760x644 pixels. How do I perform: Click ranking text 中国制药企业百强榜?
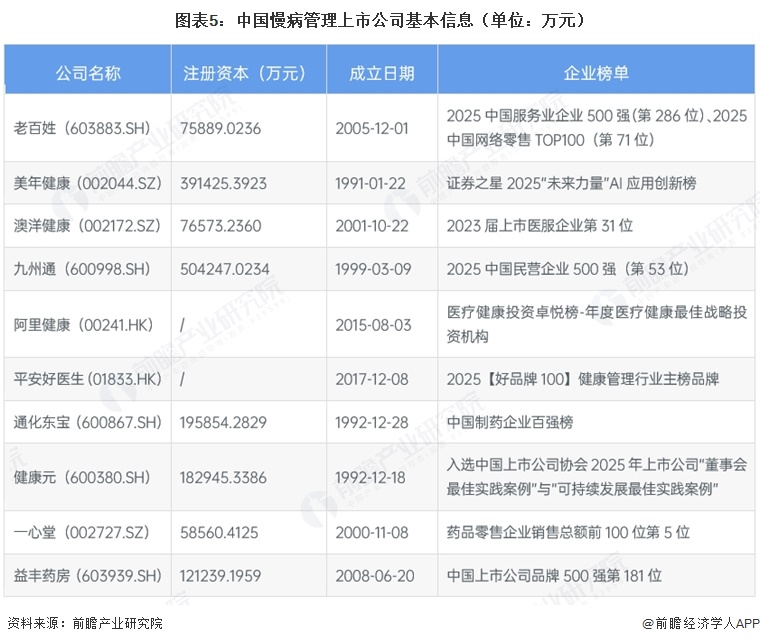[510, 422]
